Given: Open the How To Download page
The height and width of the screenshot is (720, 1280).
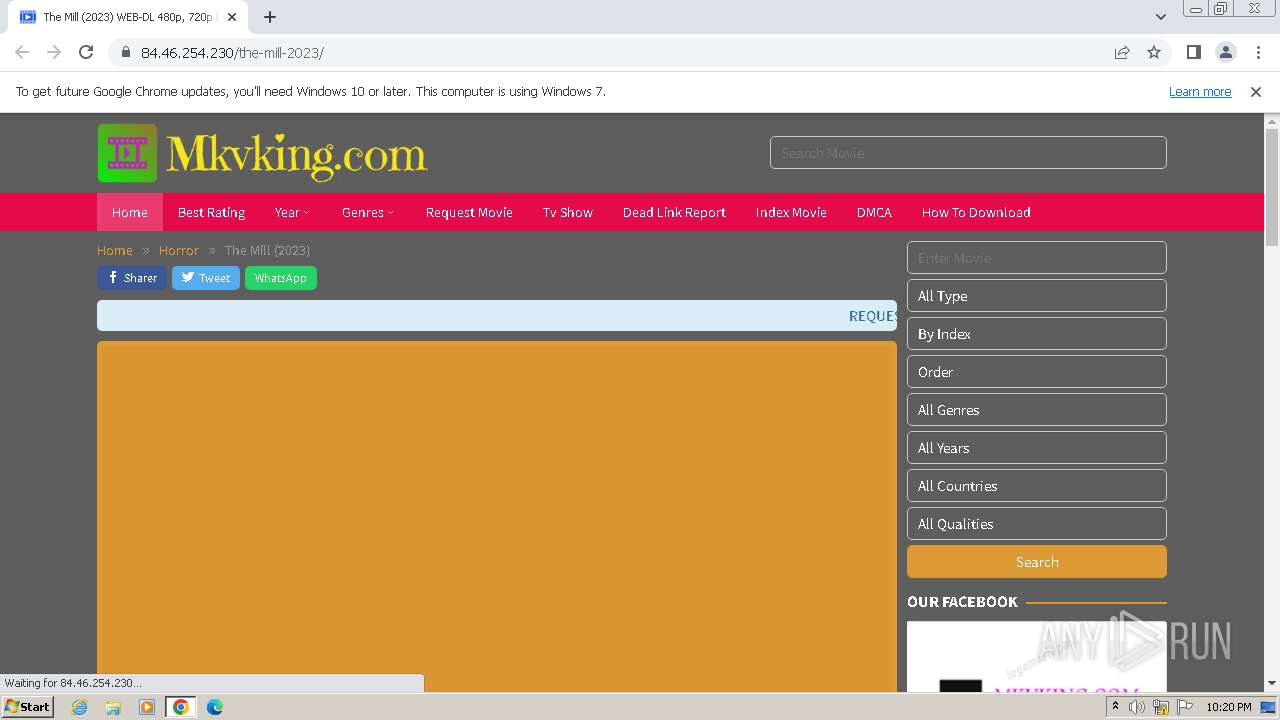Looking at the screenshot, I should tap(976, 212).
